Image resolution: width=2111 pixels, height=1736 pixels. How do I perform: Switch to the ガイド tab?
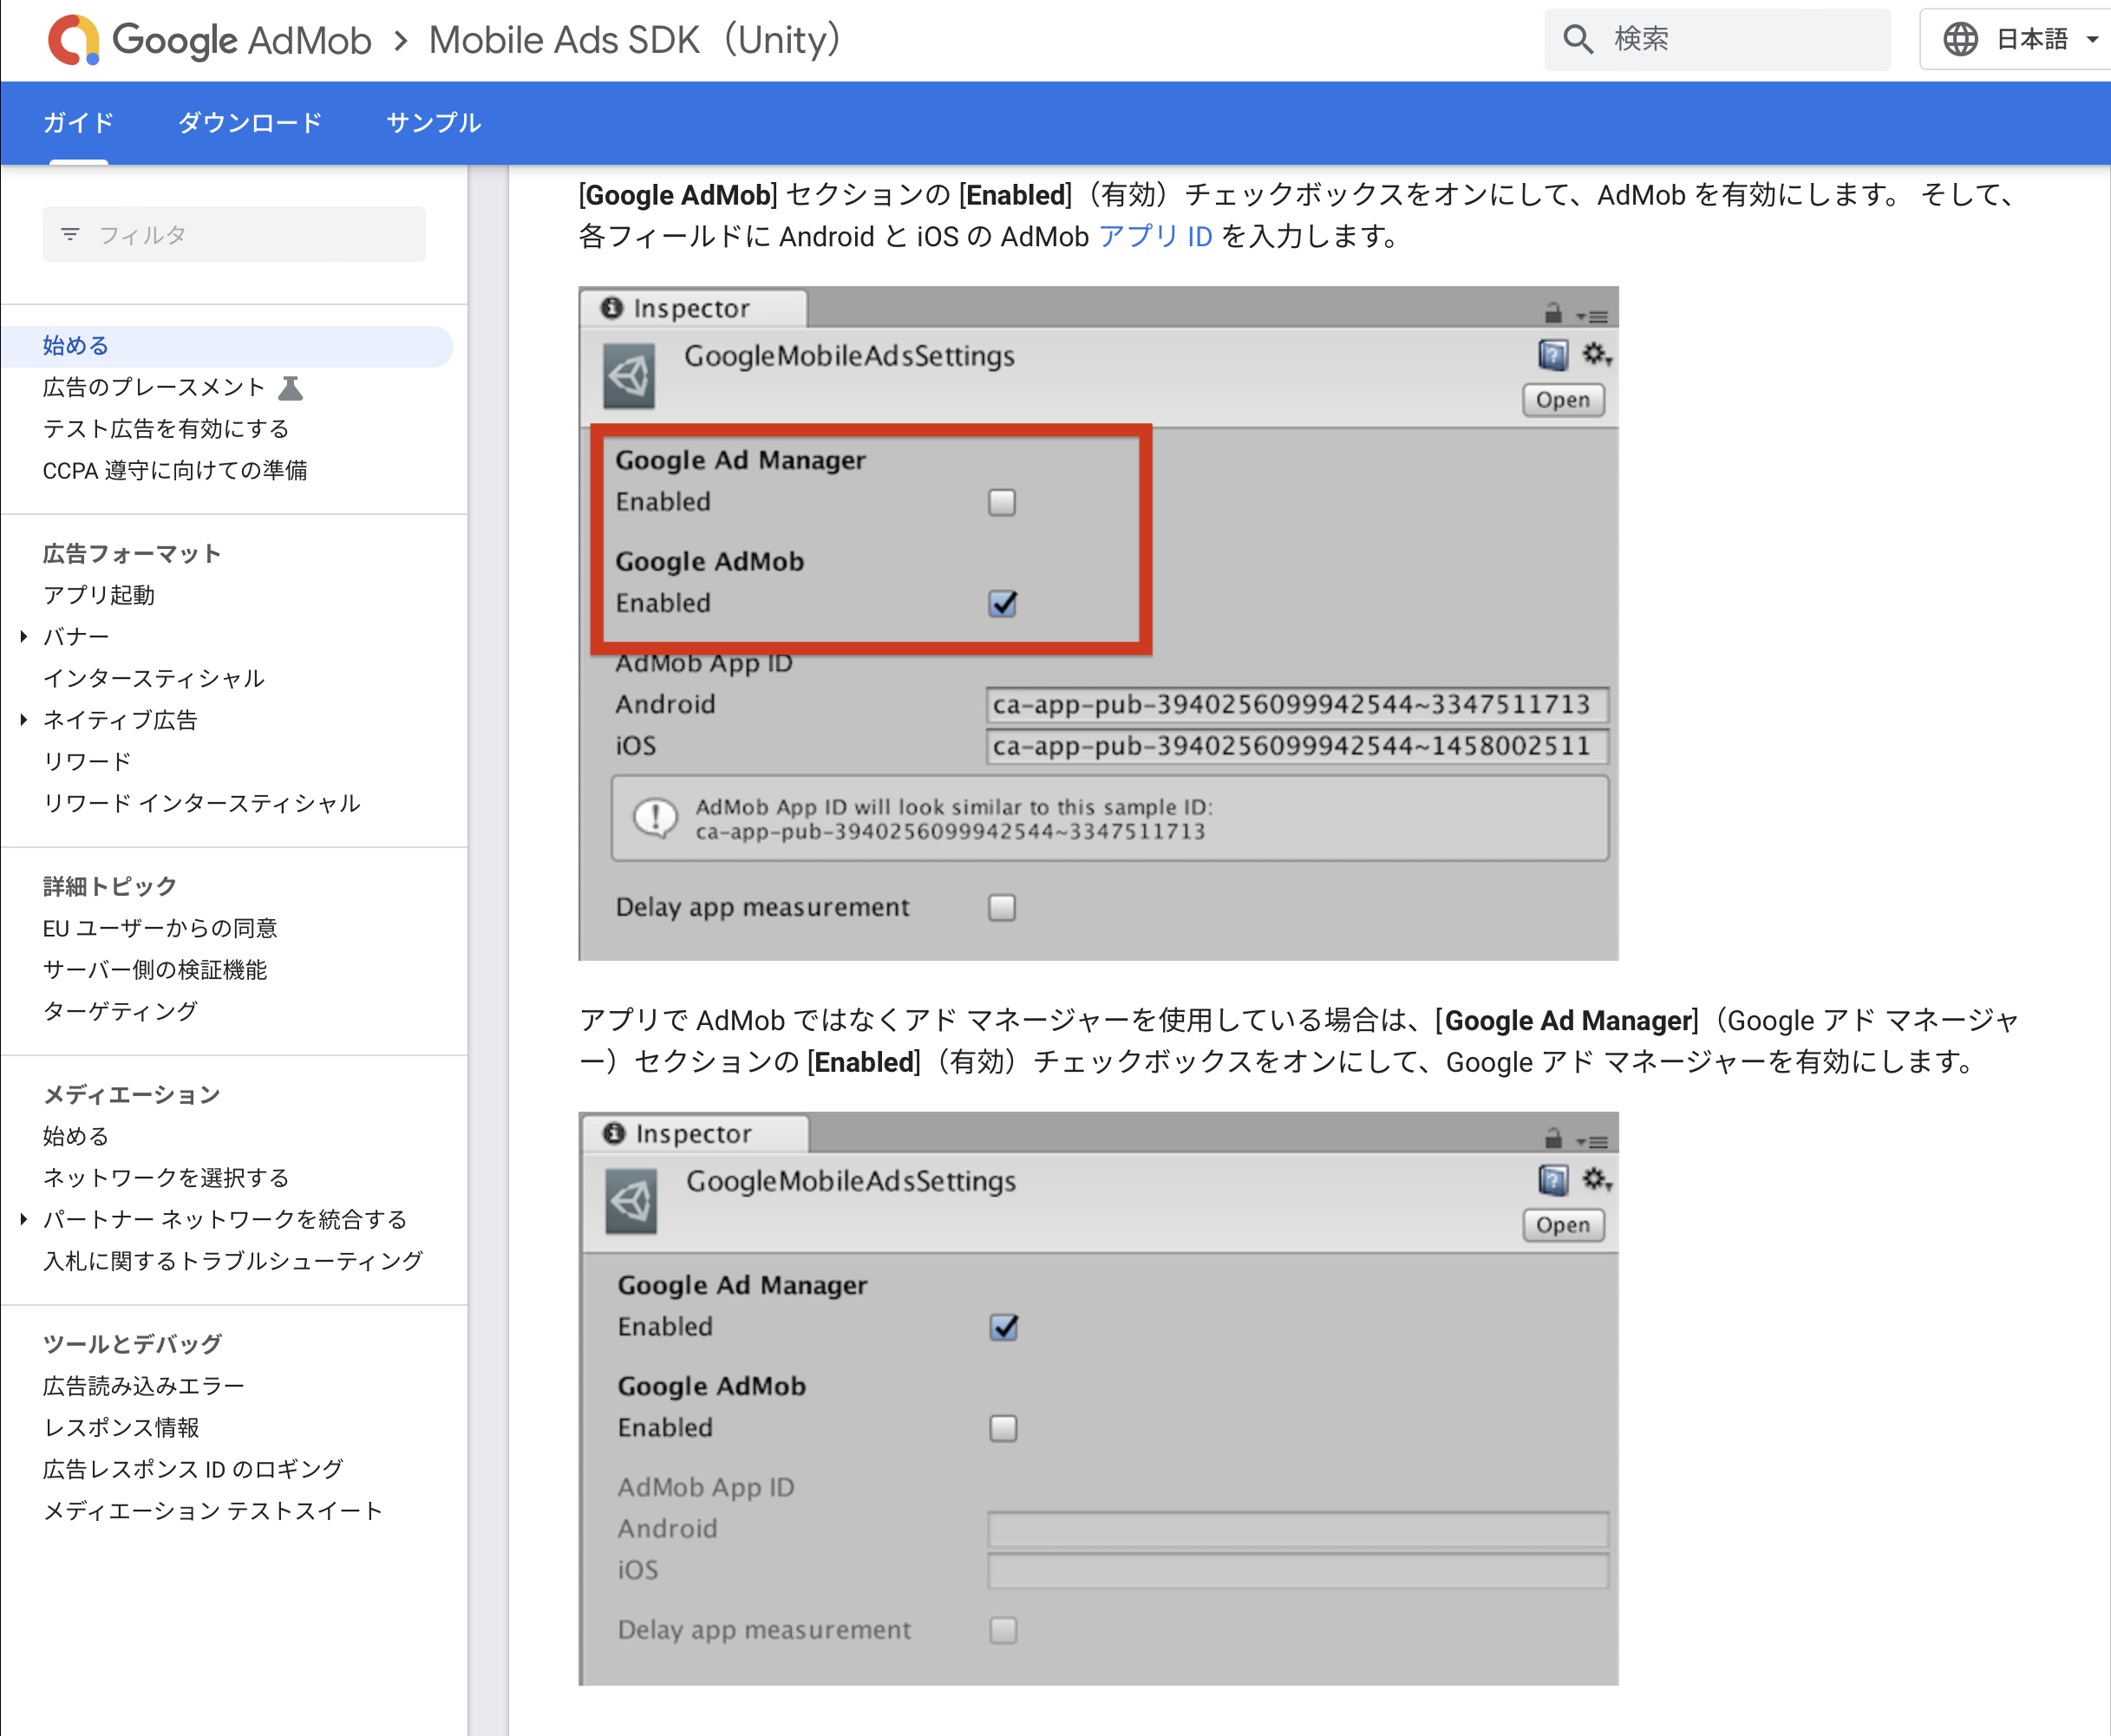click(78, 123)
